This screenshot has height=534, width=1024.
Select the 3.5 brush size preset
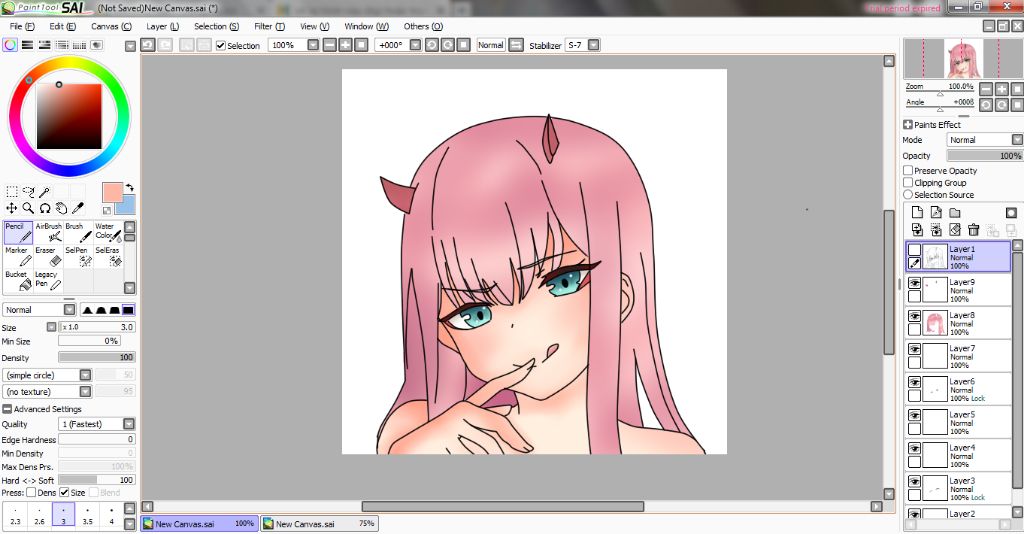[88, 514]
